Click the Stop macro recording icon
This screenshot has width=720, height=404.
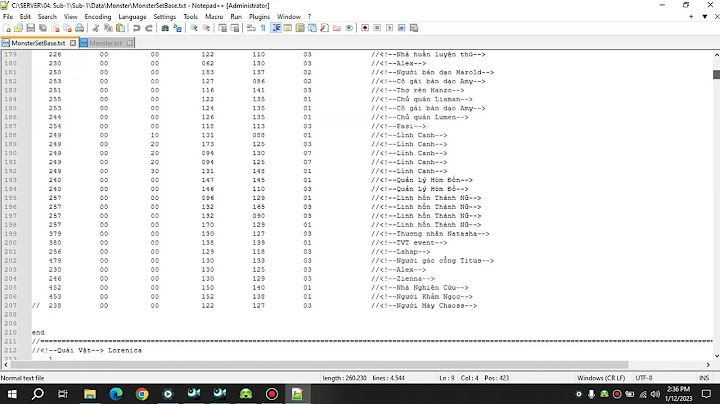[x=377, y=28]
